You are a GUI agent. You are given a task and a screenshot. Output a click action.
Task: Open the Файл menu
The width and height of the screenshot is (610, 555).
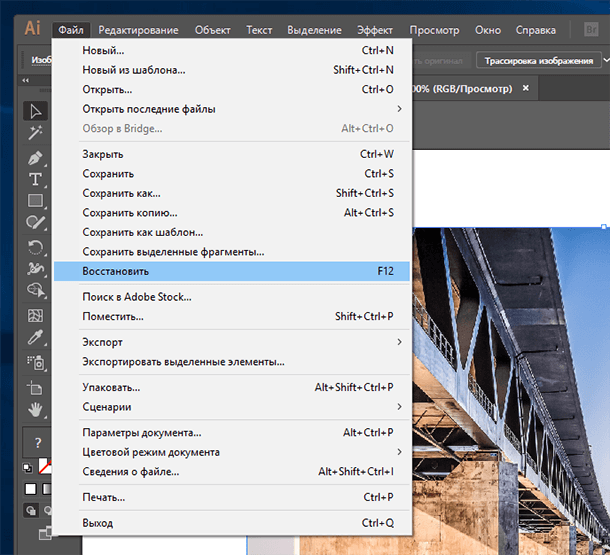[71, 30]
